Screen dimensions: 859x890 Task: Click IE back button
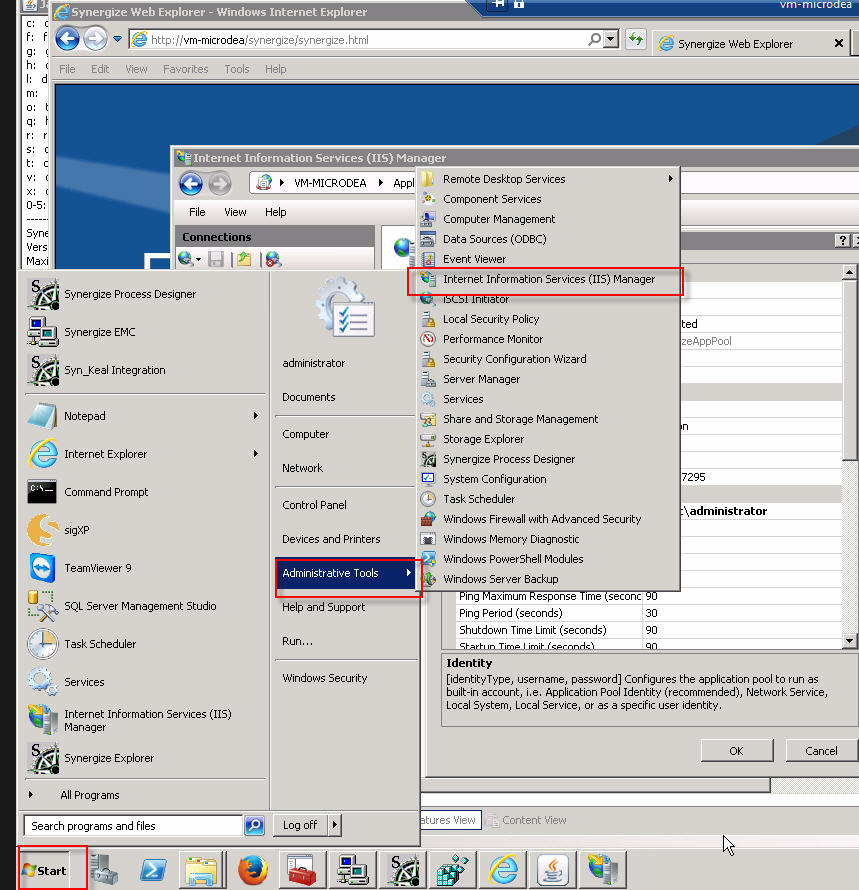click(68, 39)
